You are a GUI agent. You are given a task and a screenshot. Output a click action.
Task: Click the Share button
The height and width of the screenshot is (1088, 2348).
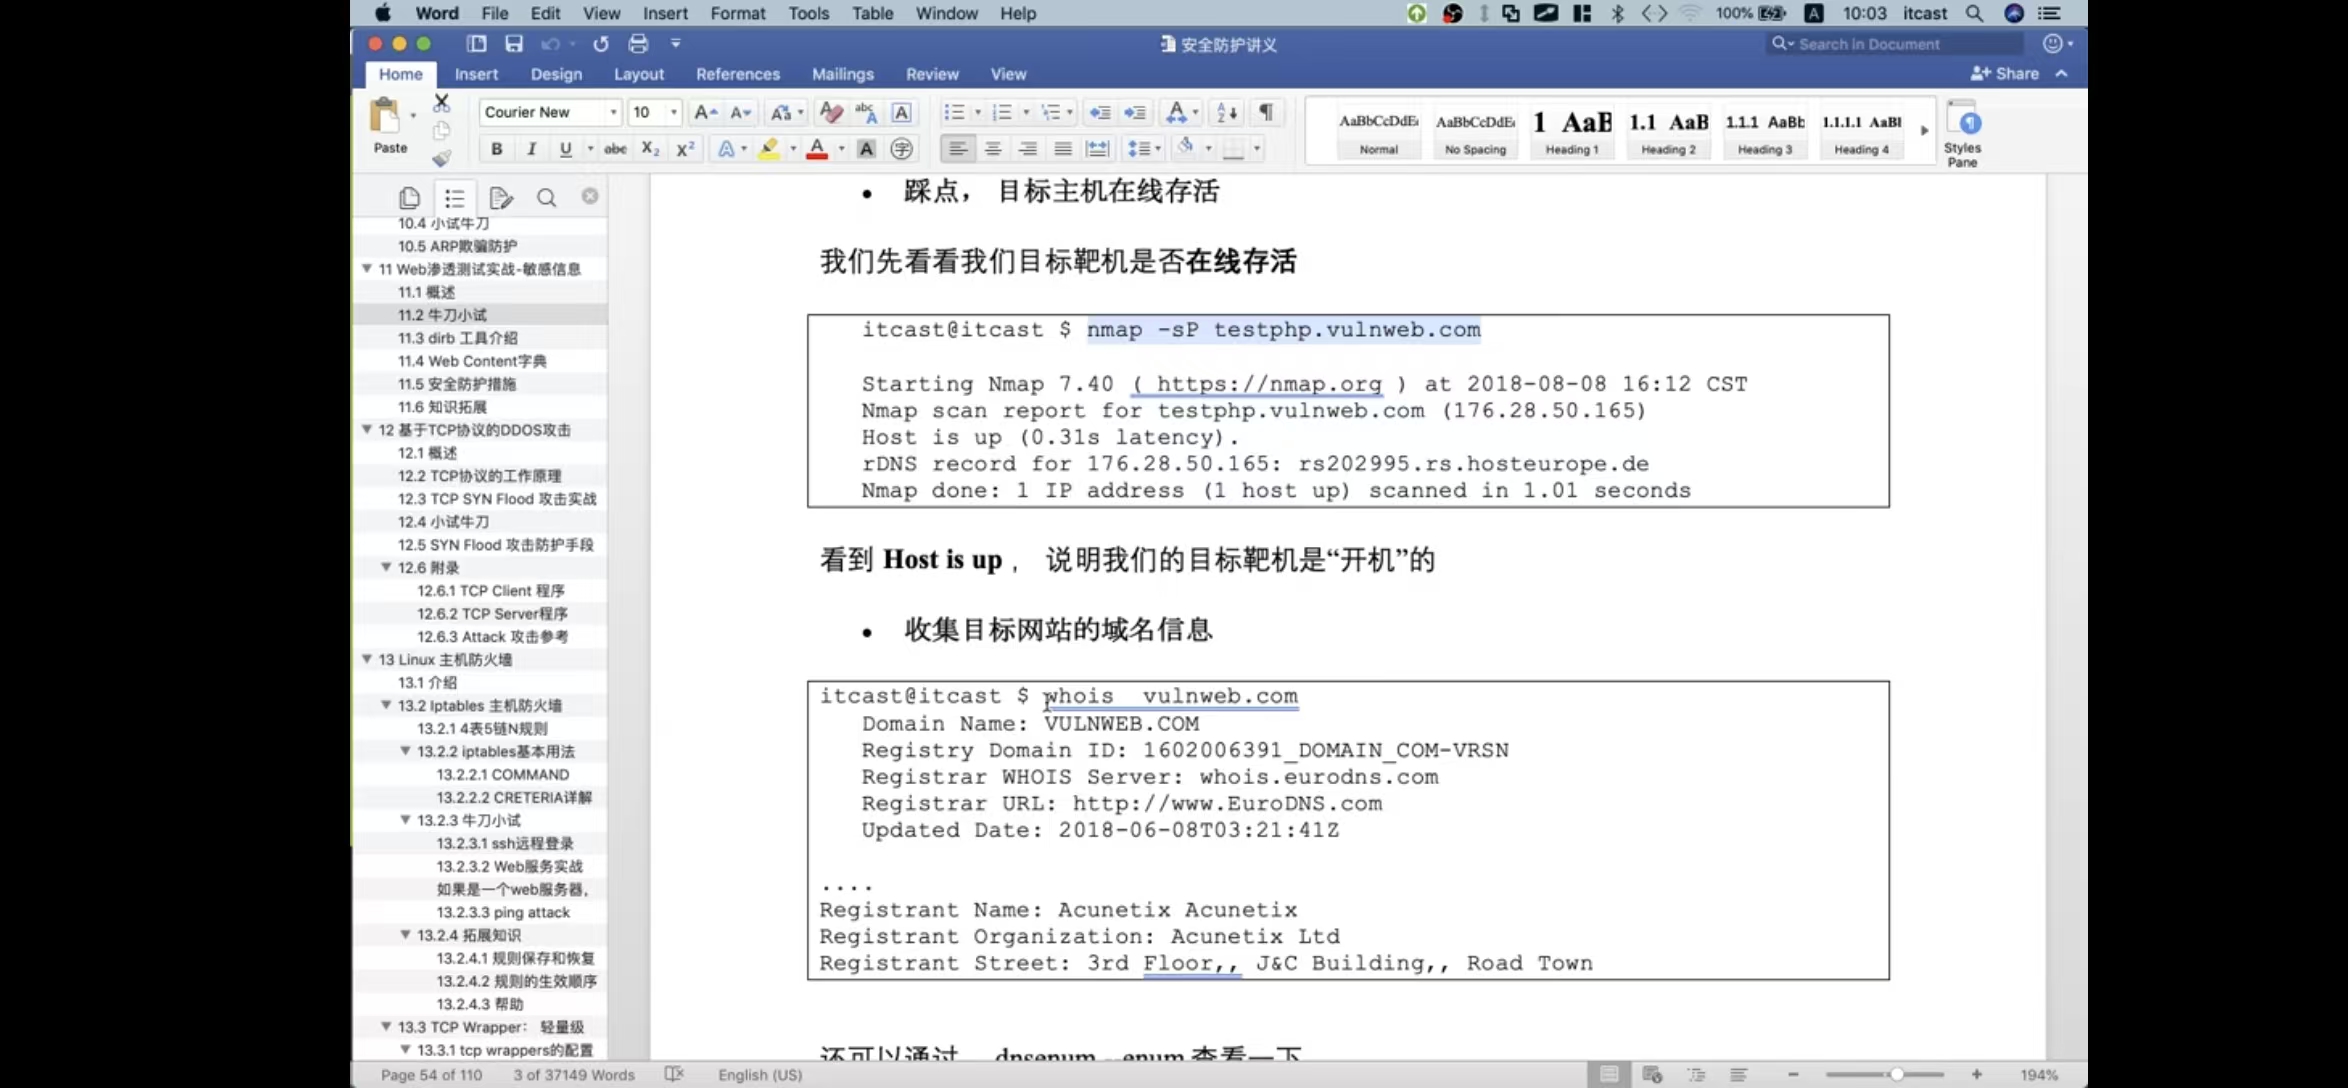click(x=2005, y=73)
